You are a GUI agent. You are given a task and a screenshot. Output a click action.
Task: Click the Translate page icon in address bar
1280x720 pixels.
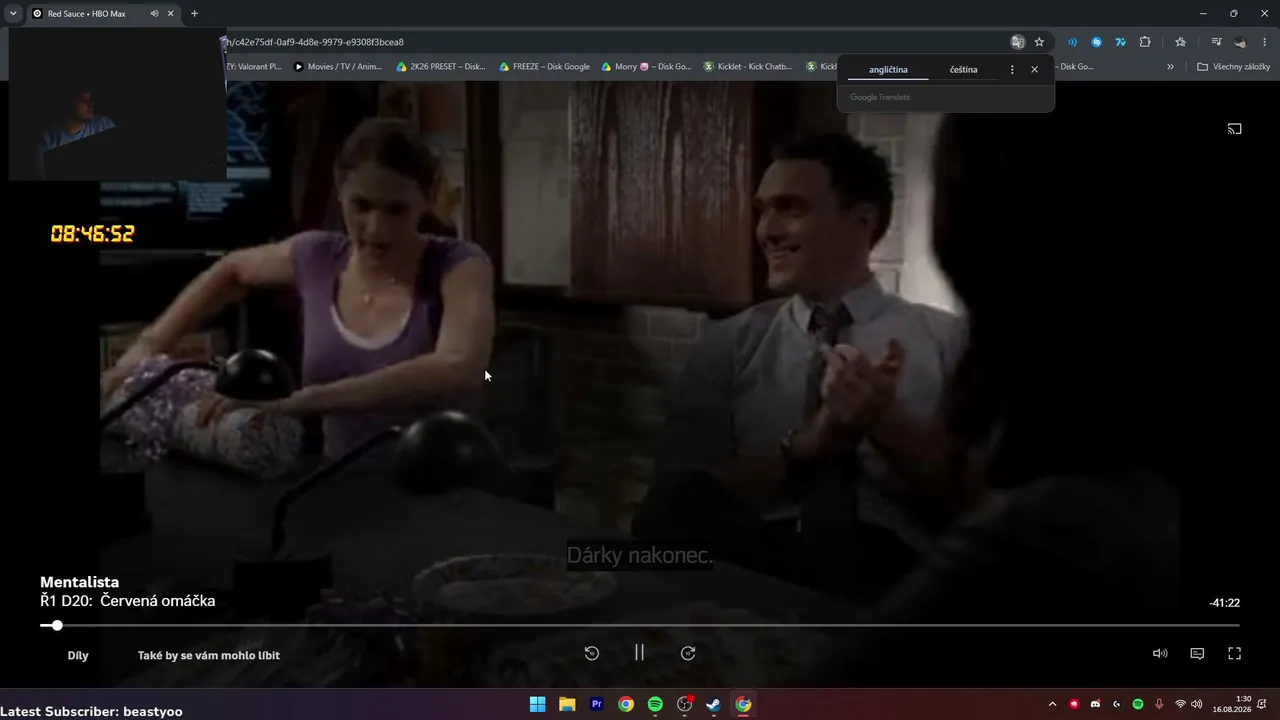point(1018,42)
